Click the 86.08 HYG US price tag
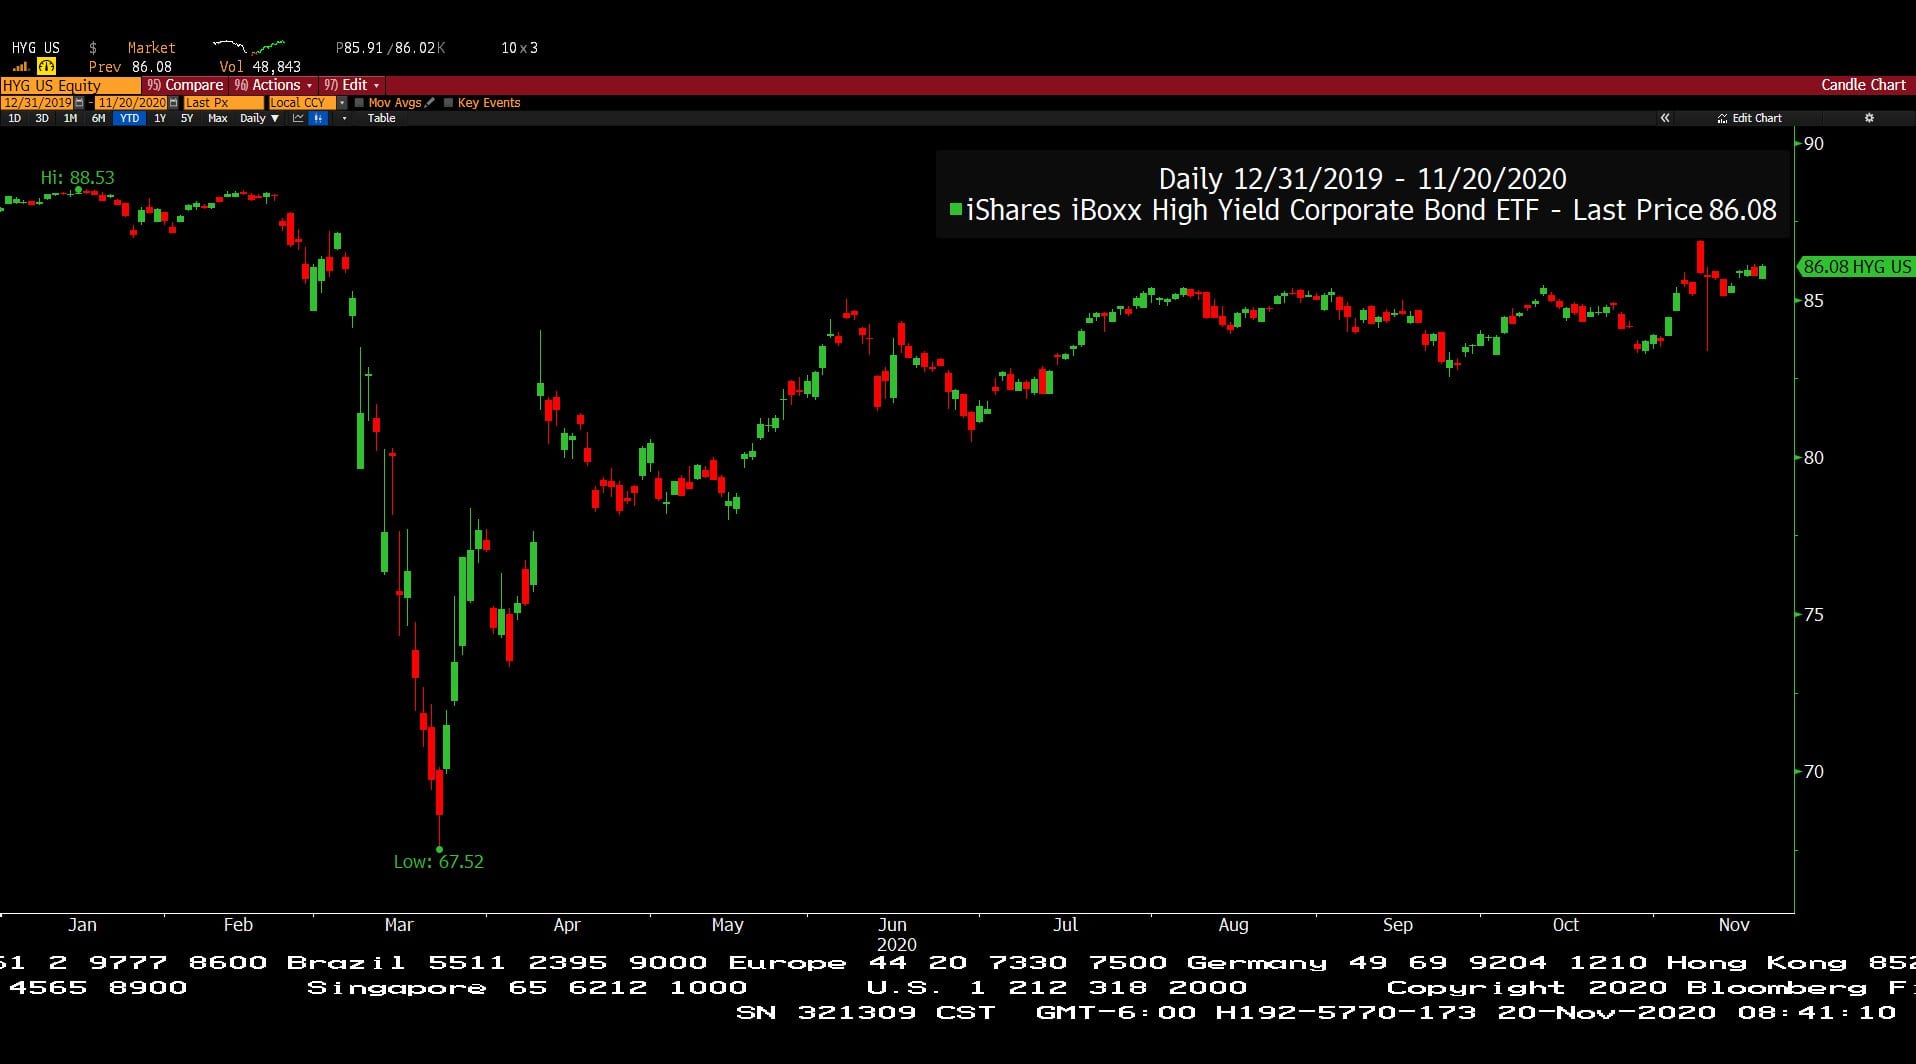 (1856, 267)
